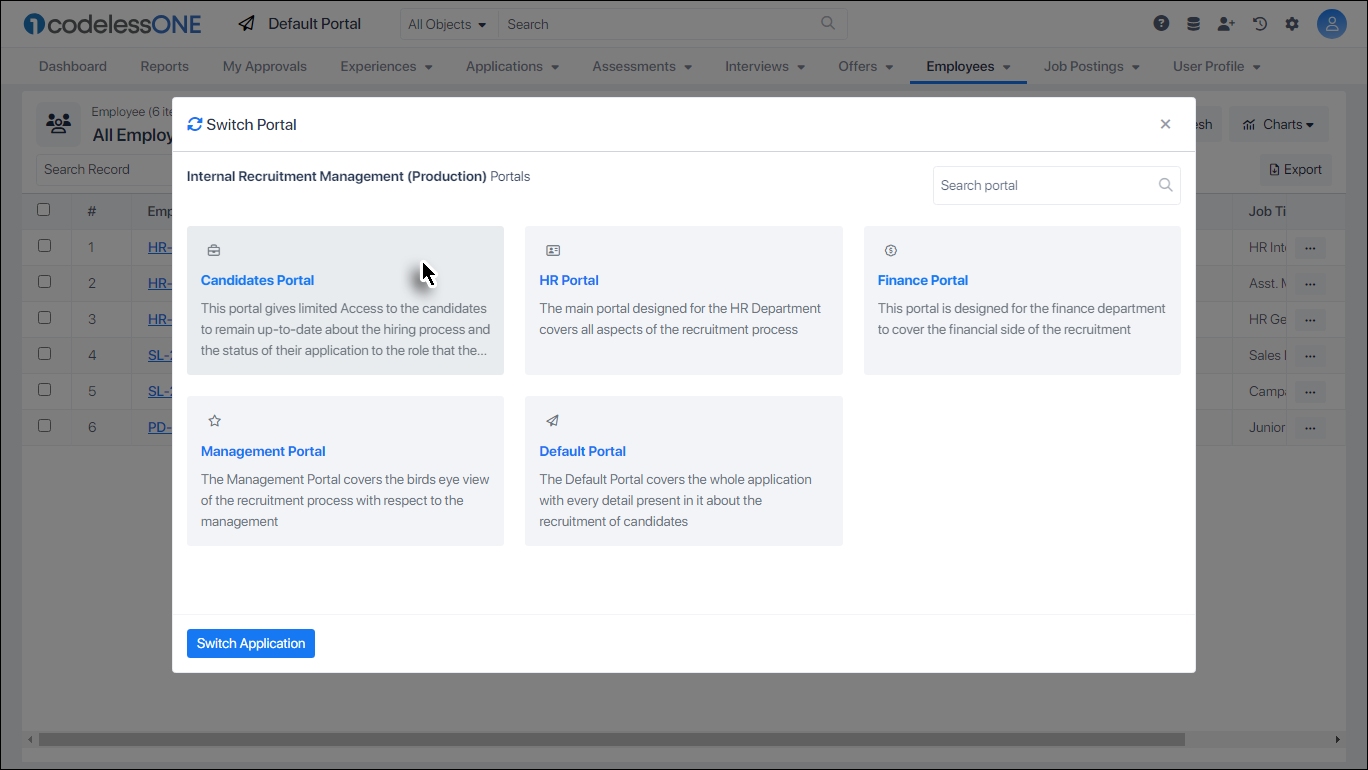
Task: Open the Job Postings dropdown arrow
Action: point(1135,66)
